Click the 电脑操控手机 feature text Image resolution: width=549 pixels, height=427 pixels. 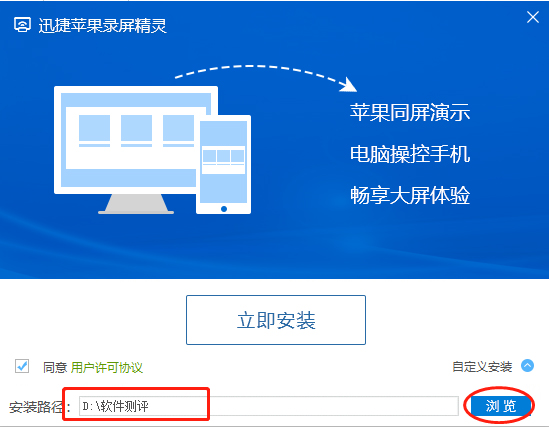[410, 154]
